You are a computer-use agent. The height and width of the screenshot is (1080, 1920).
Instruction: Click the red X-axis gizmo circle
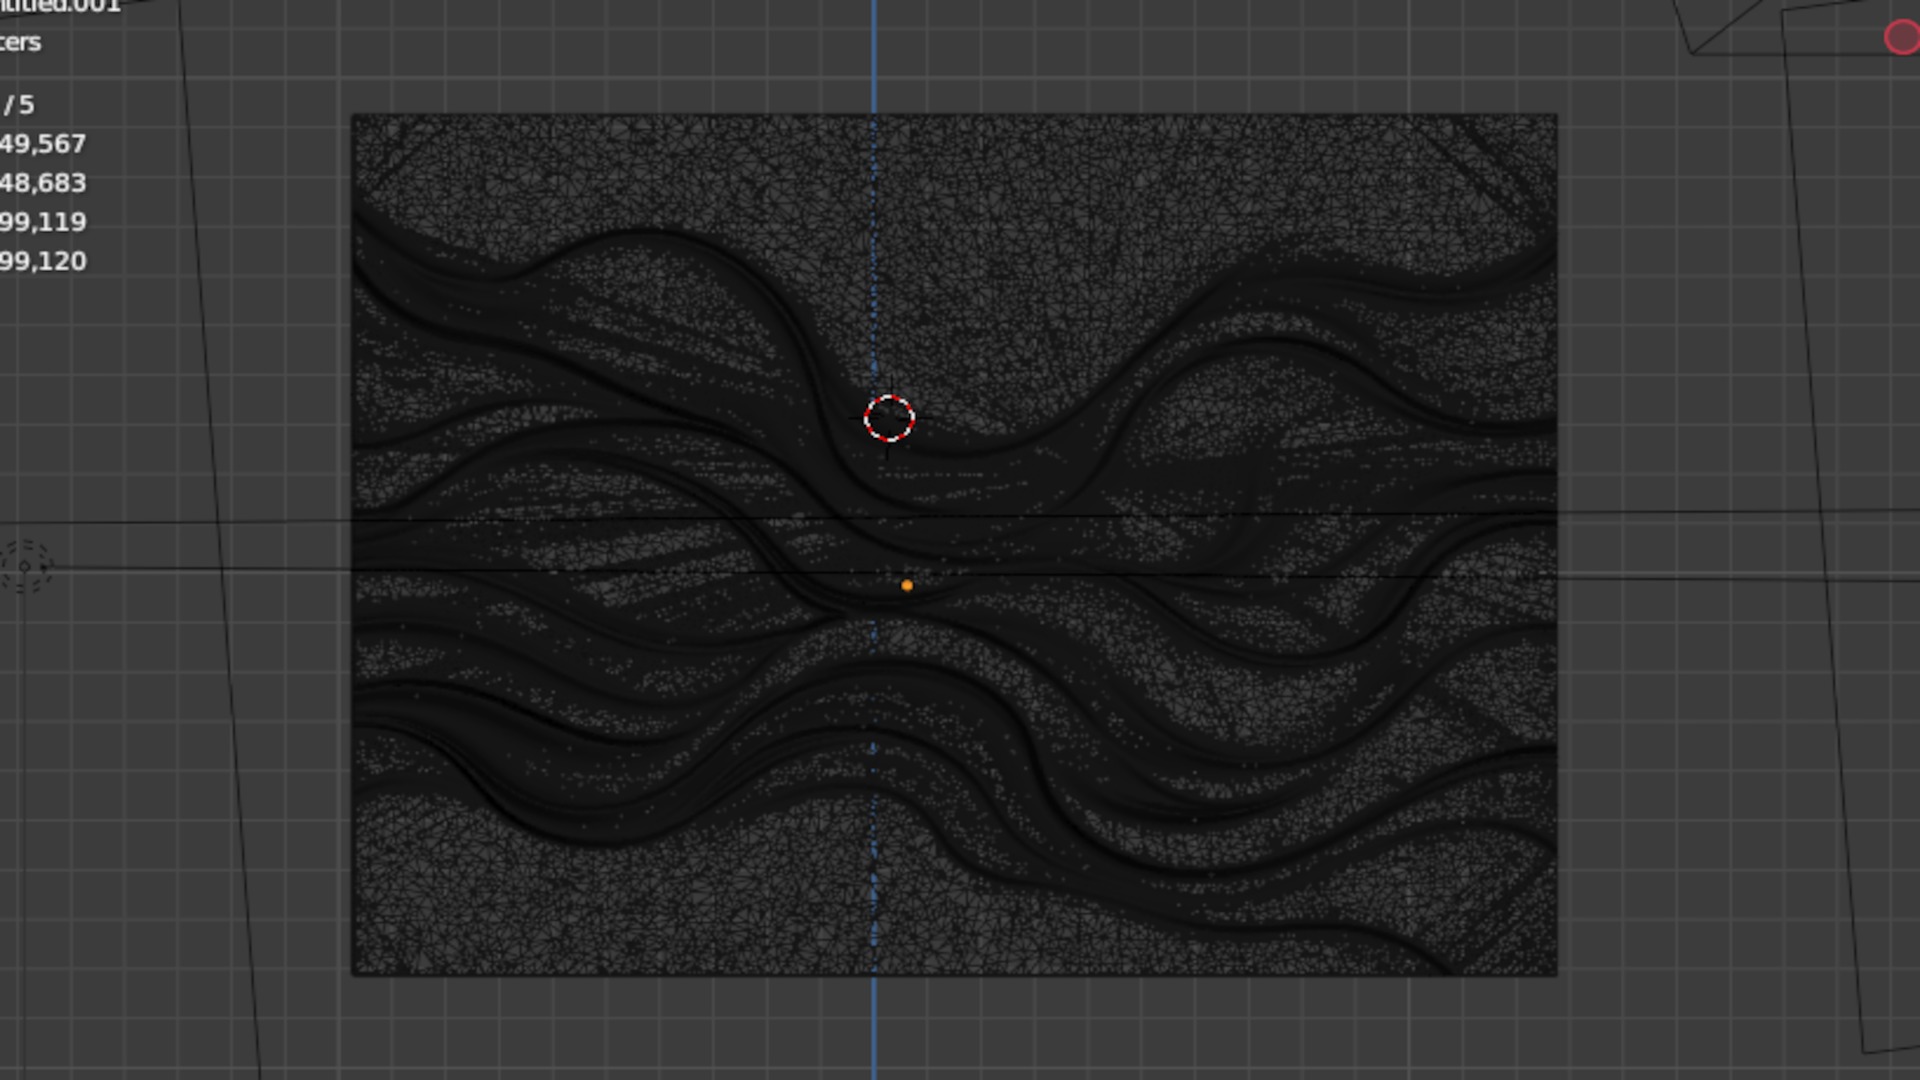(1901, 38)
